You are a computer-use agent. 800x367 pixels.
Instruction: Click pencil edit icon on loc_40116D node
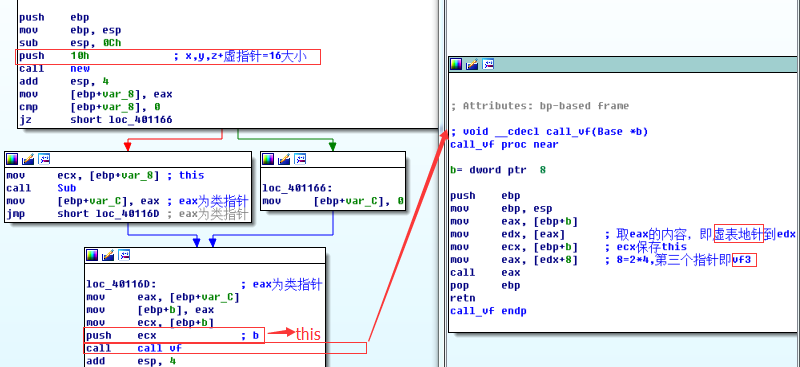click(108, 255)
